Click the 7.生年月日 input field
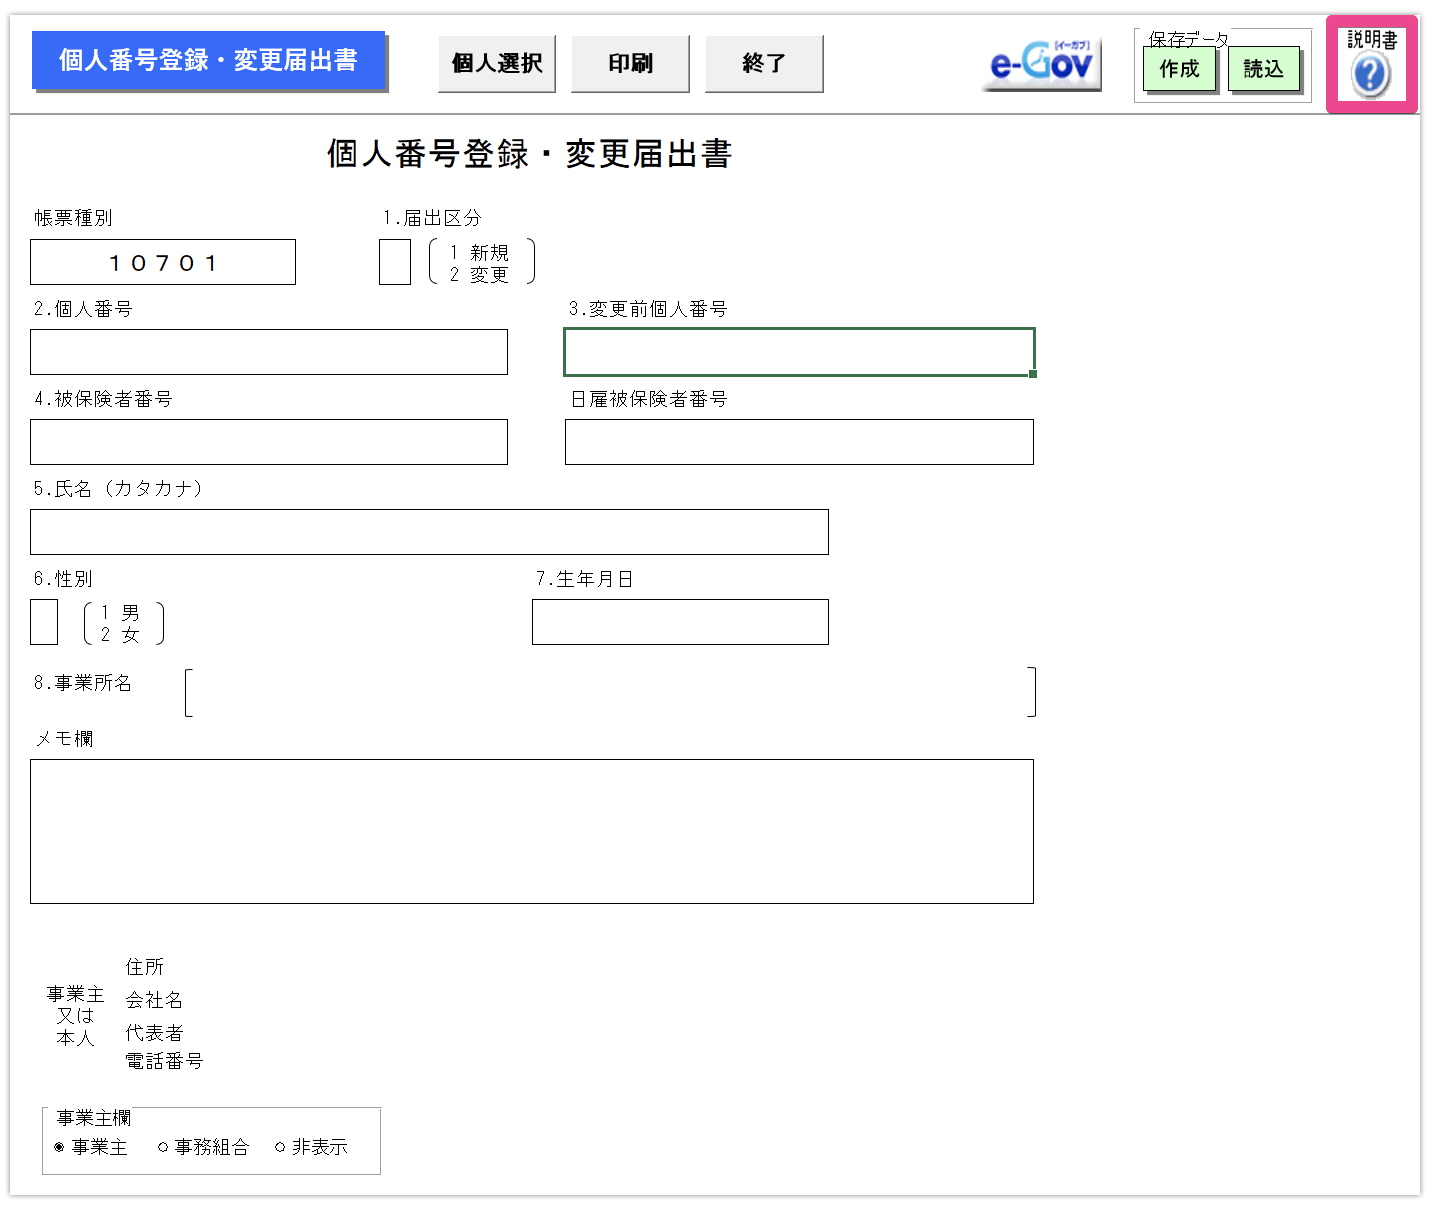The height and width of the screenshot is (1205, 1433). click(680, 622)
